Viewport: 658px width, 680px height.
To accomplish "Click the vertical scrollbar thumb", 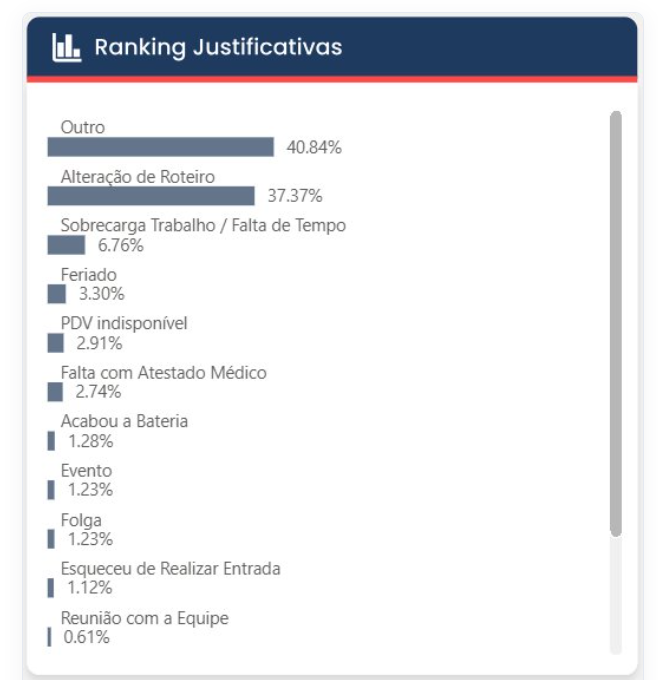I will click(x=615, y=324).
